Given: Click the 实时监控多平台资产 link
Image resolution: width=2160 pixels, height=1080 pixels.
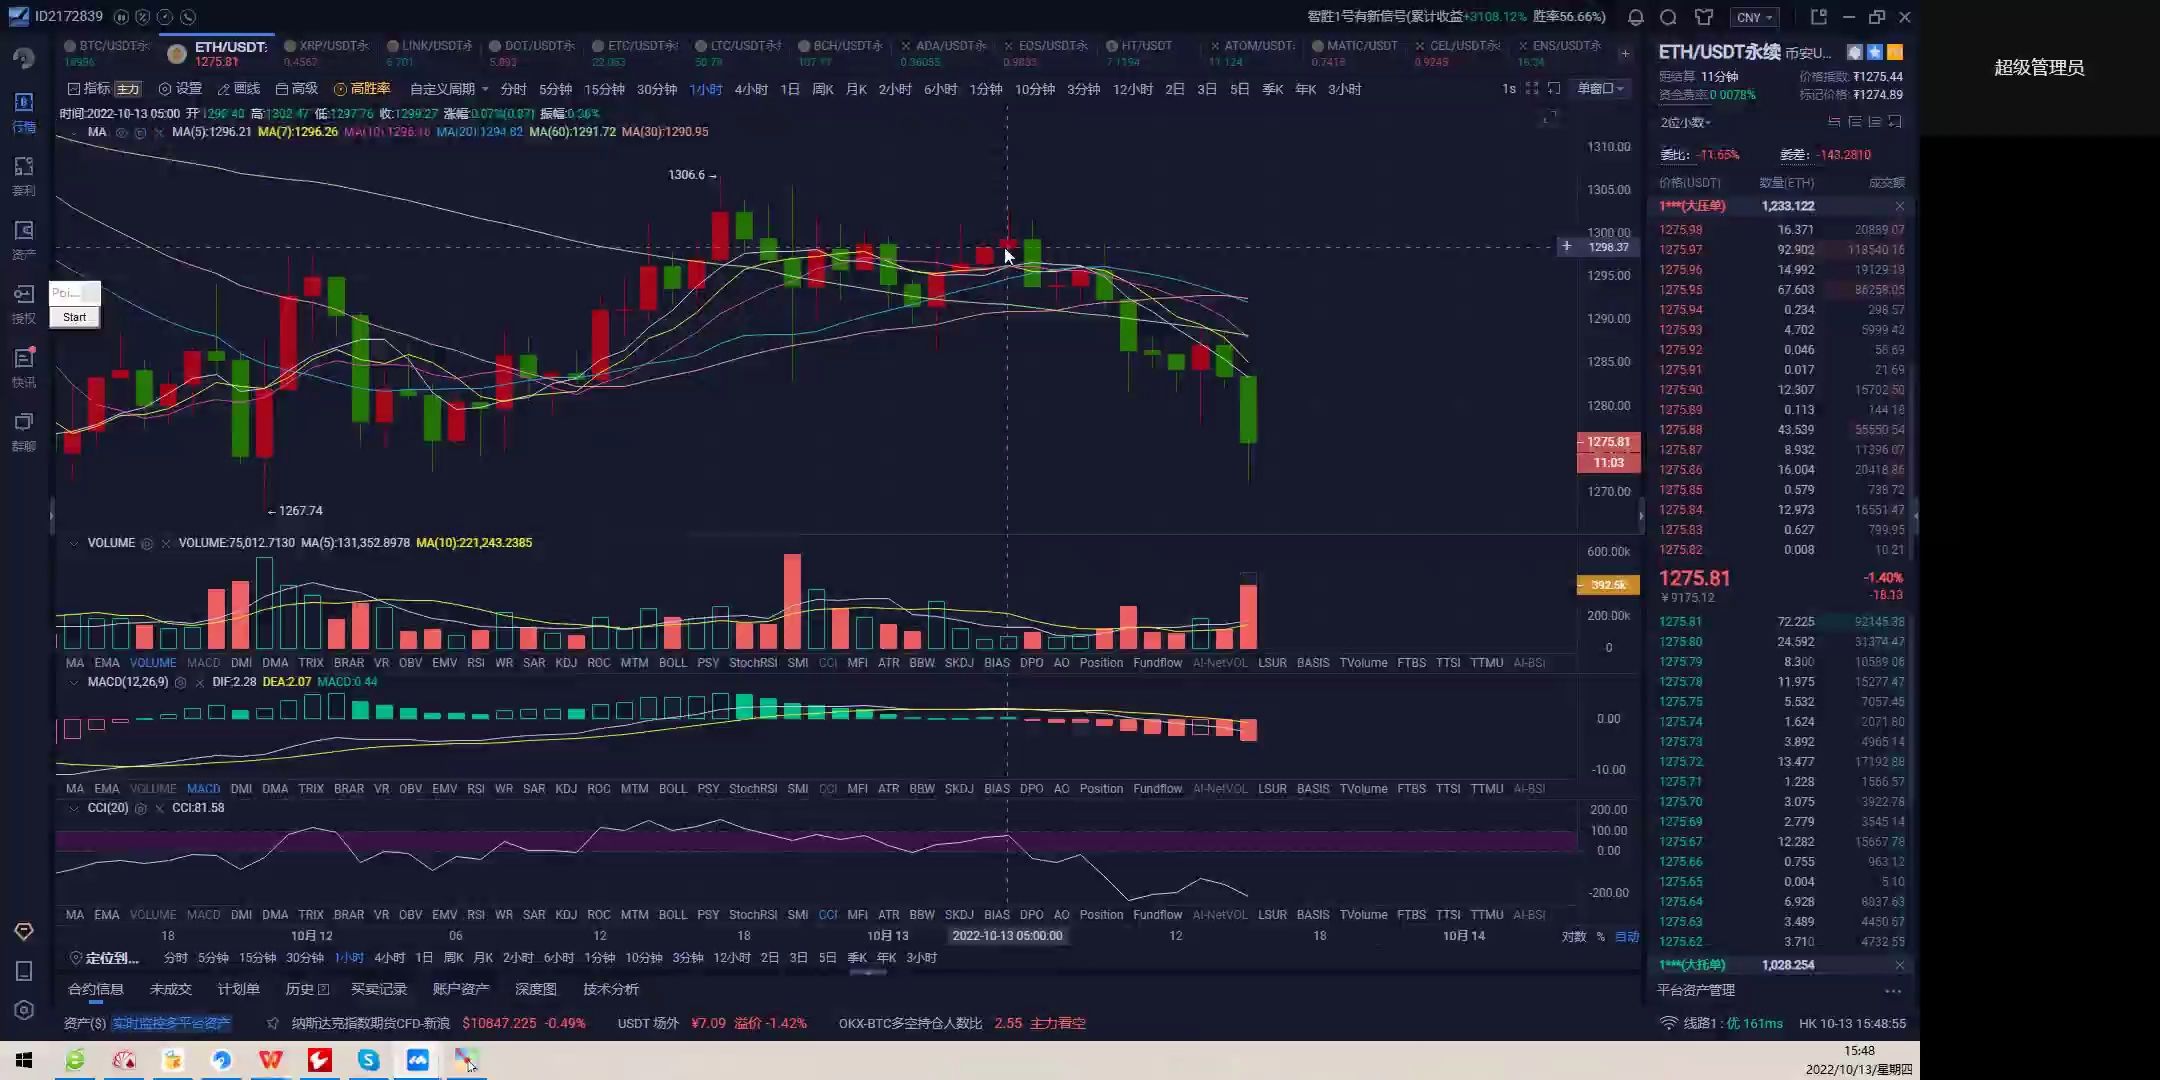Looking at the screenshot, I should 171,1023.
